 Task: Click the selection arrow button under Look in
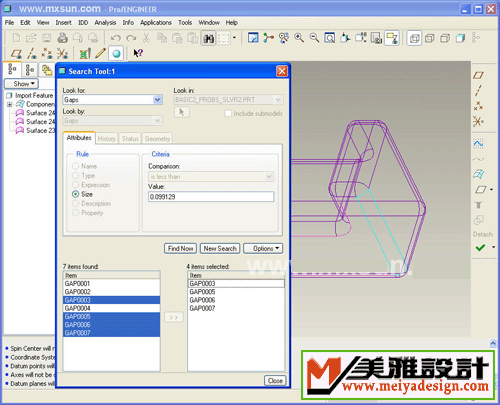pyautogui.click(x=182, y=112)
